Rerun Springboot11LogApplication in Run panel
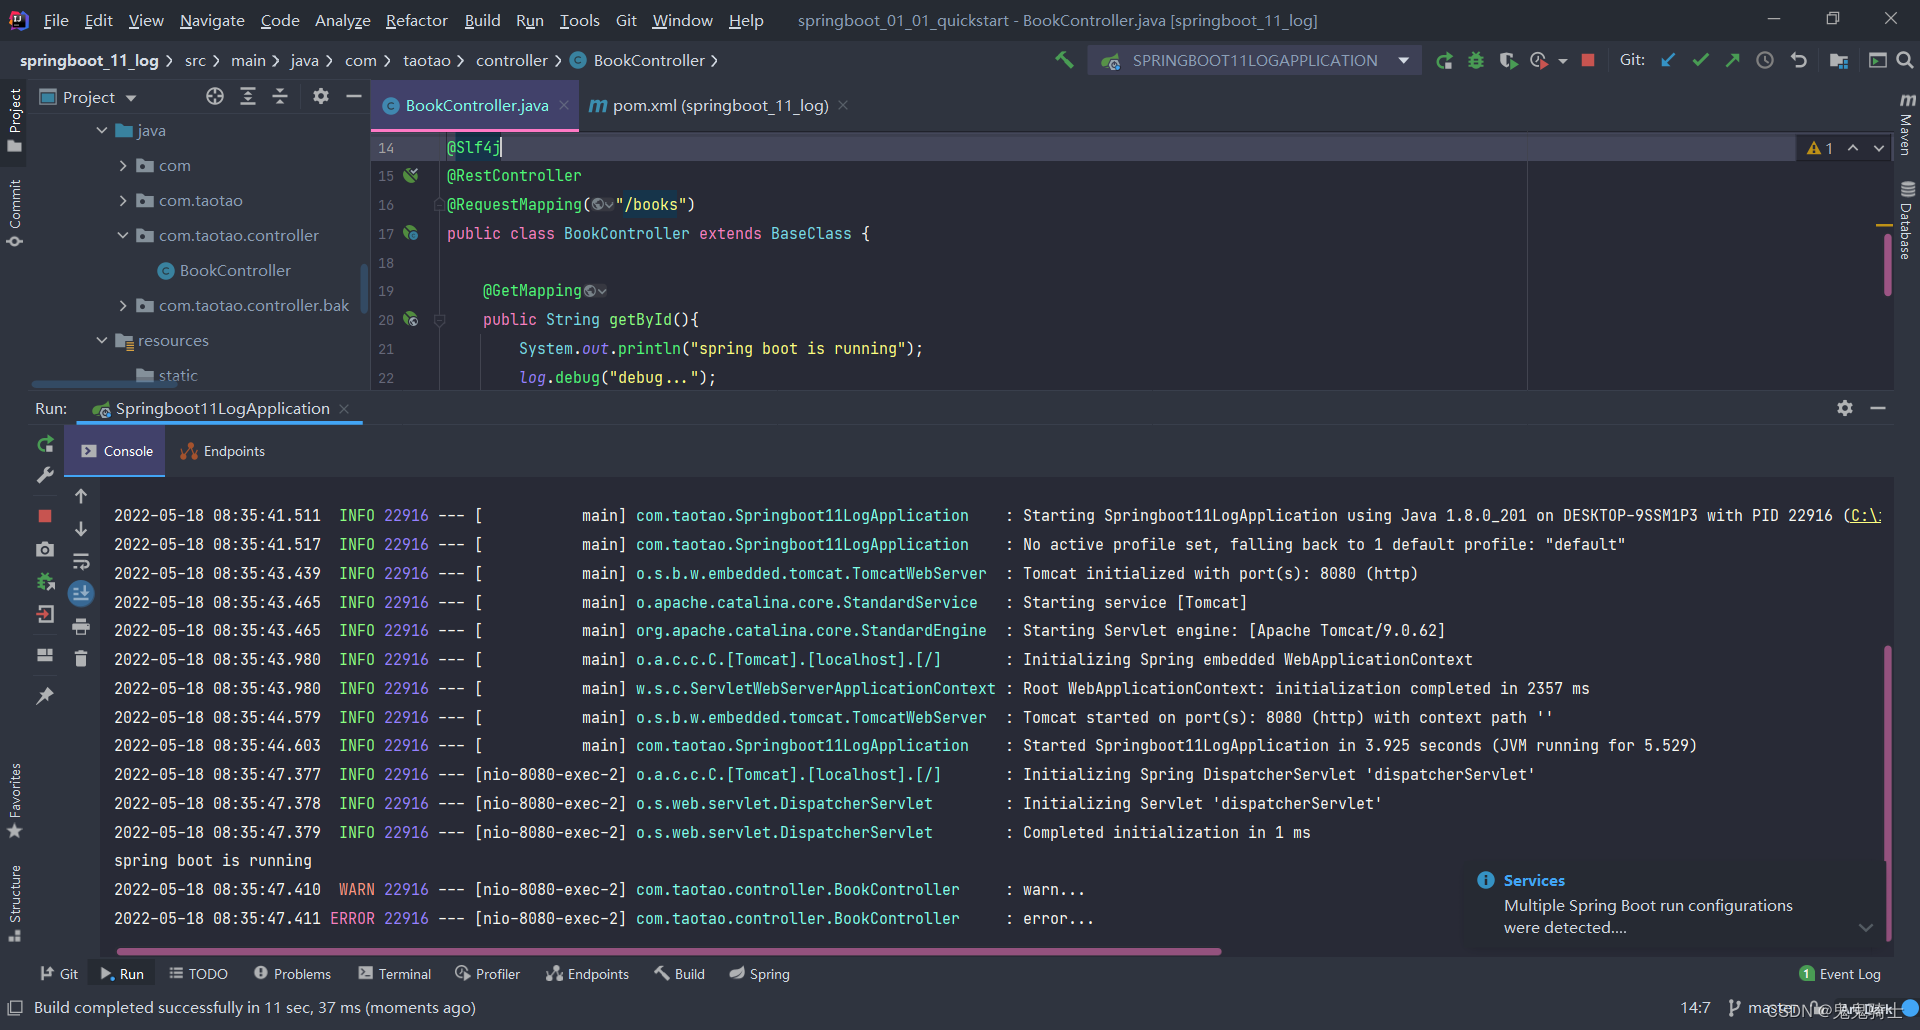The image size is (1920, 1030). point(45,444)
